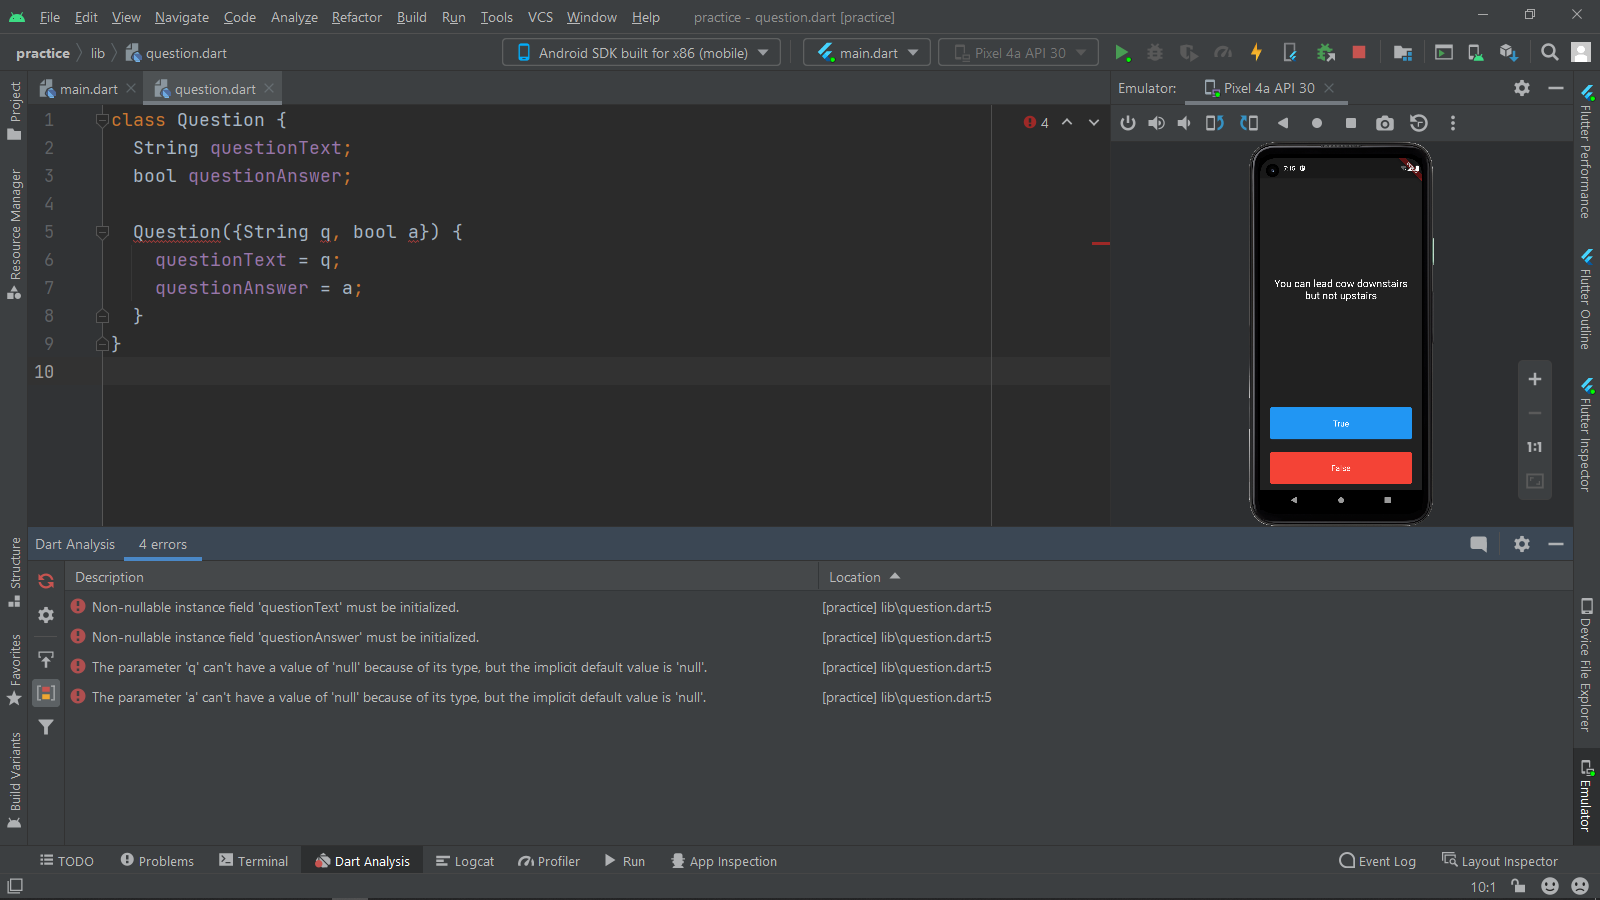This screenshot has height=900, width=1600.
Task: Click Dart Analysis feedback speech bubble icon
Action: pyautogui.click(x=1479, y=544)
